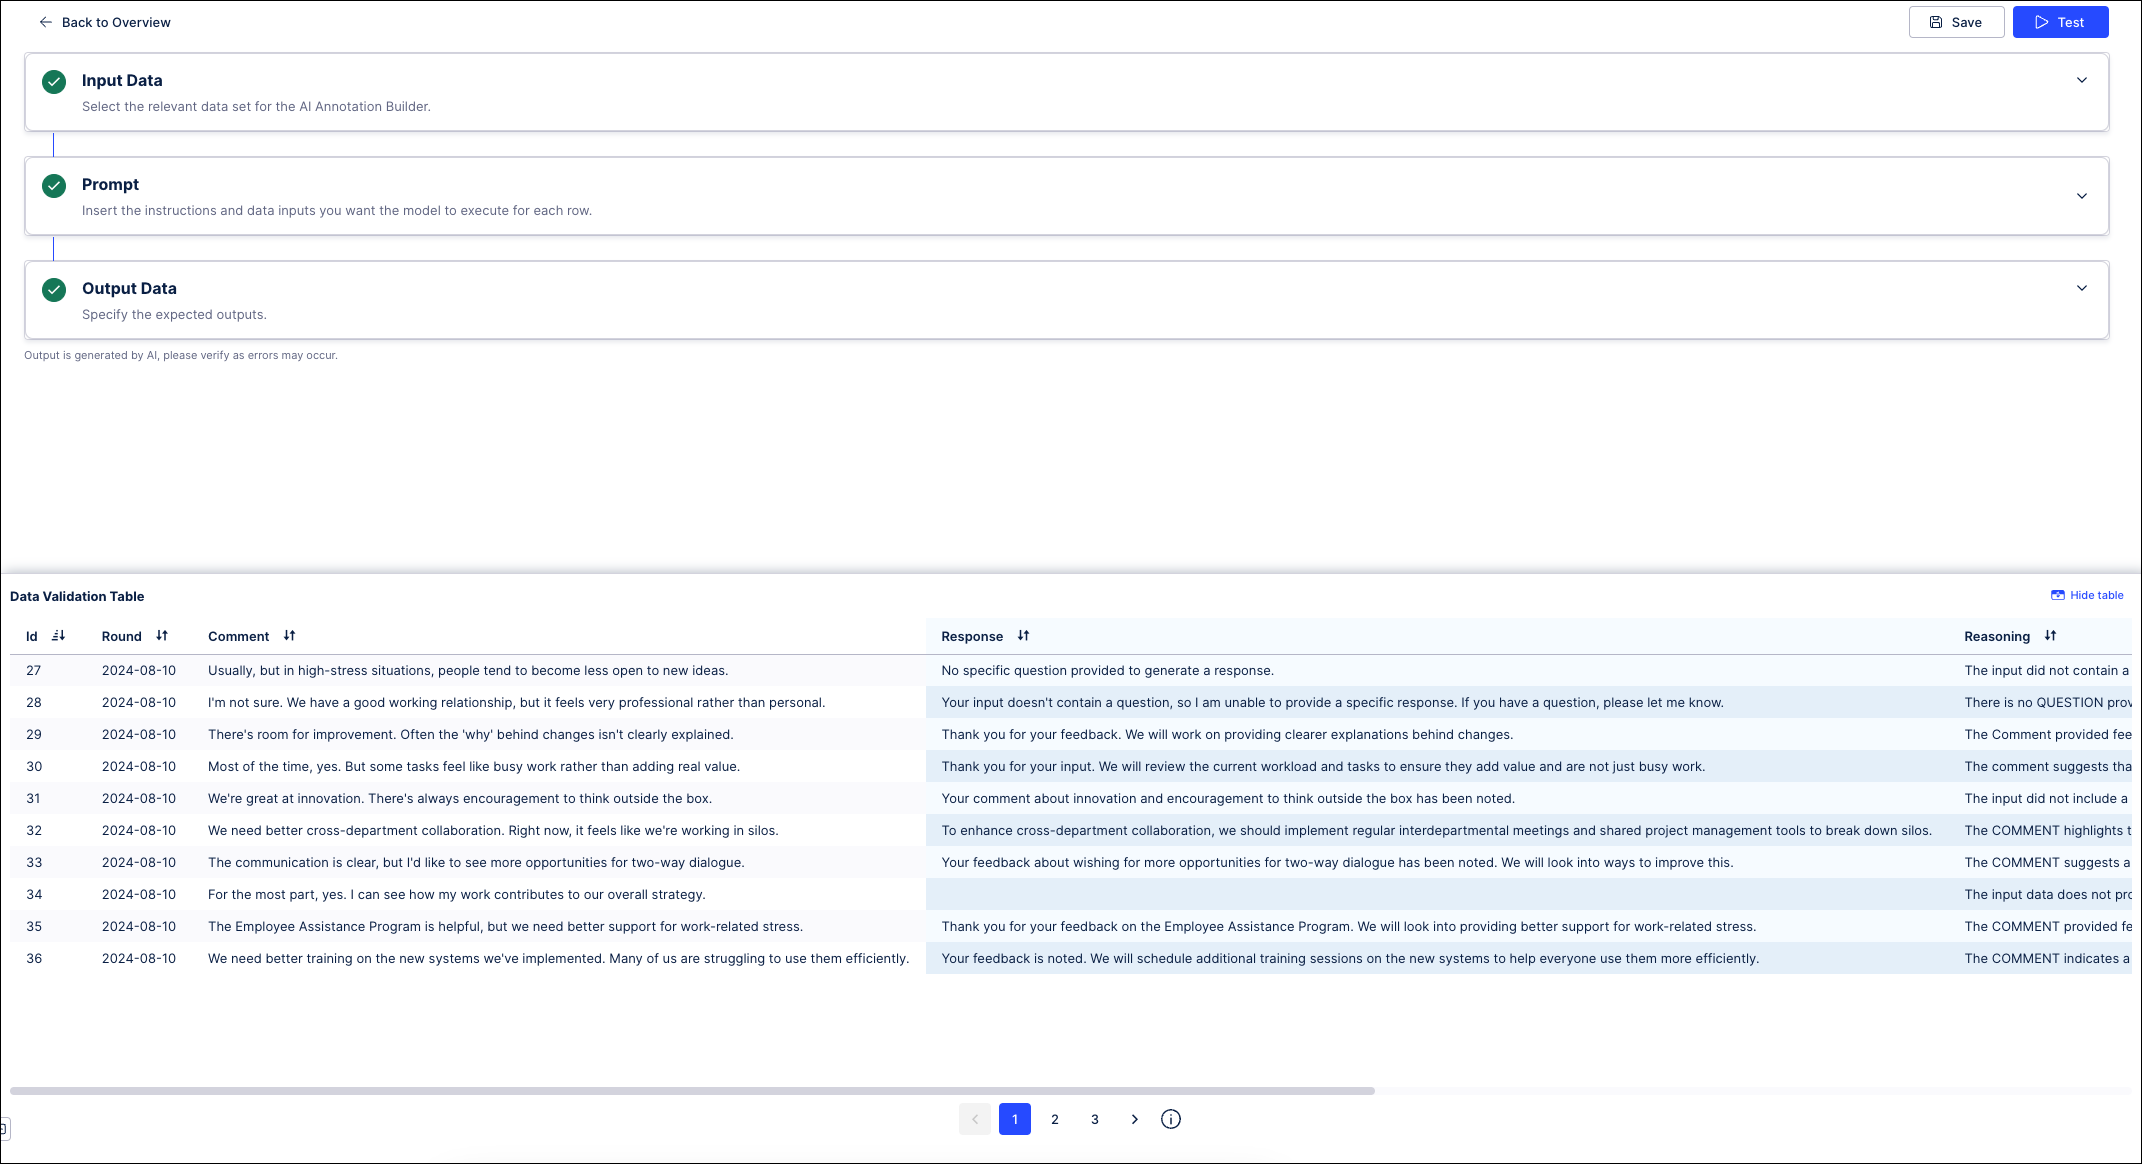
Task: Sort table by Round column
Action: [x=162, y=636]
